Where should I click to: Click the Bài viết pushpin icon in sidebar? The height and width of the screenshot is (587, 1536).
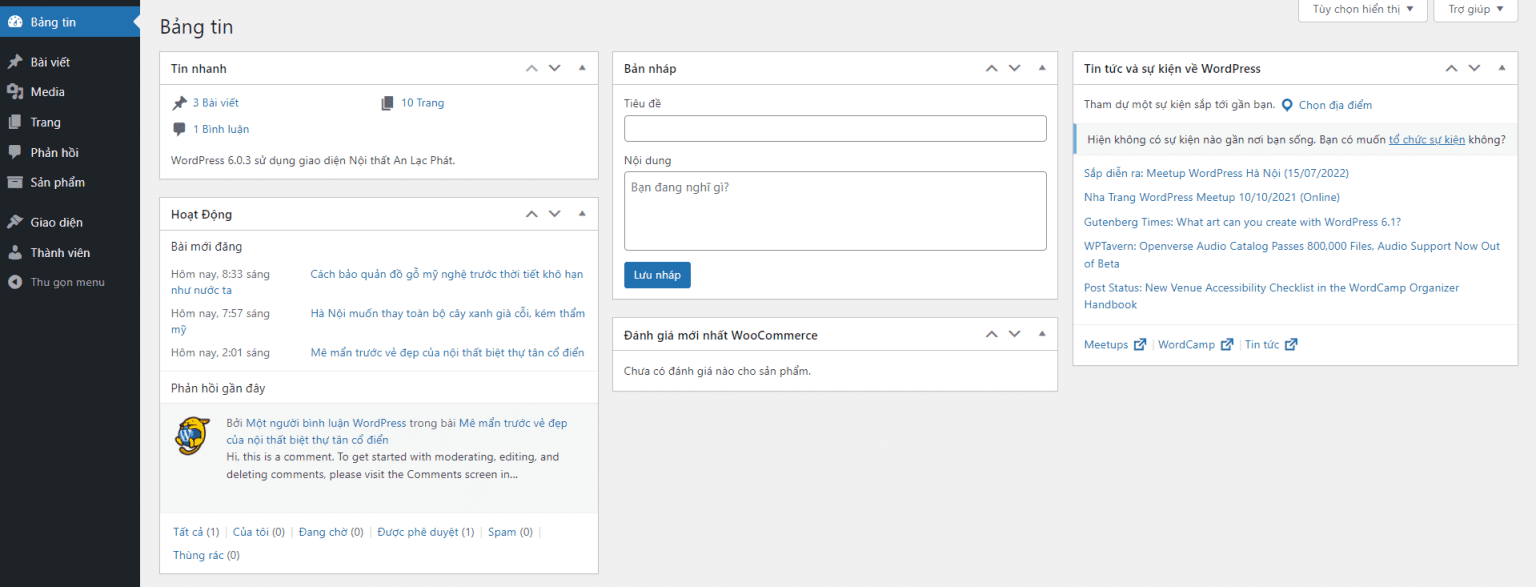click(15, 62)
